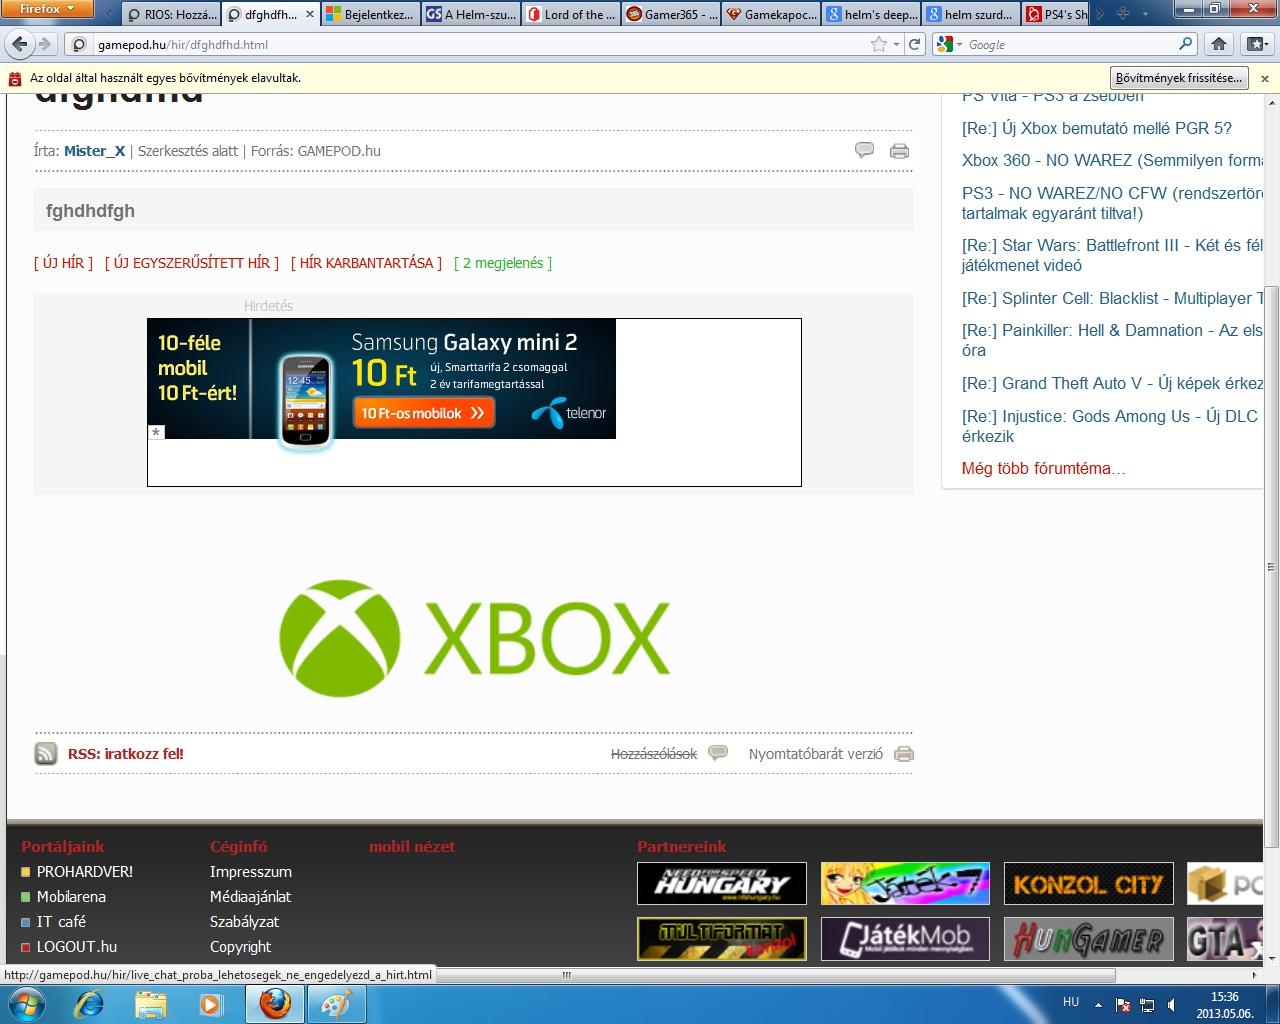Switch to the Gamer365 tab
The height and width of the screenshot is (1024, 1280).
pos(671,14)
